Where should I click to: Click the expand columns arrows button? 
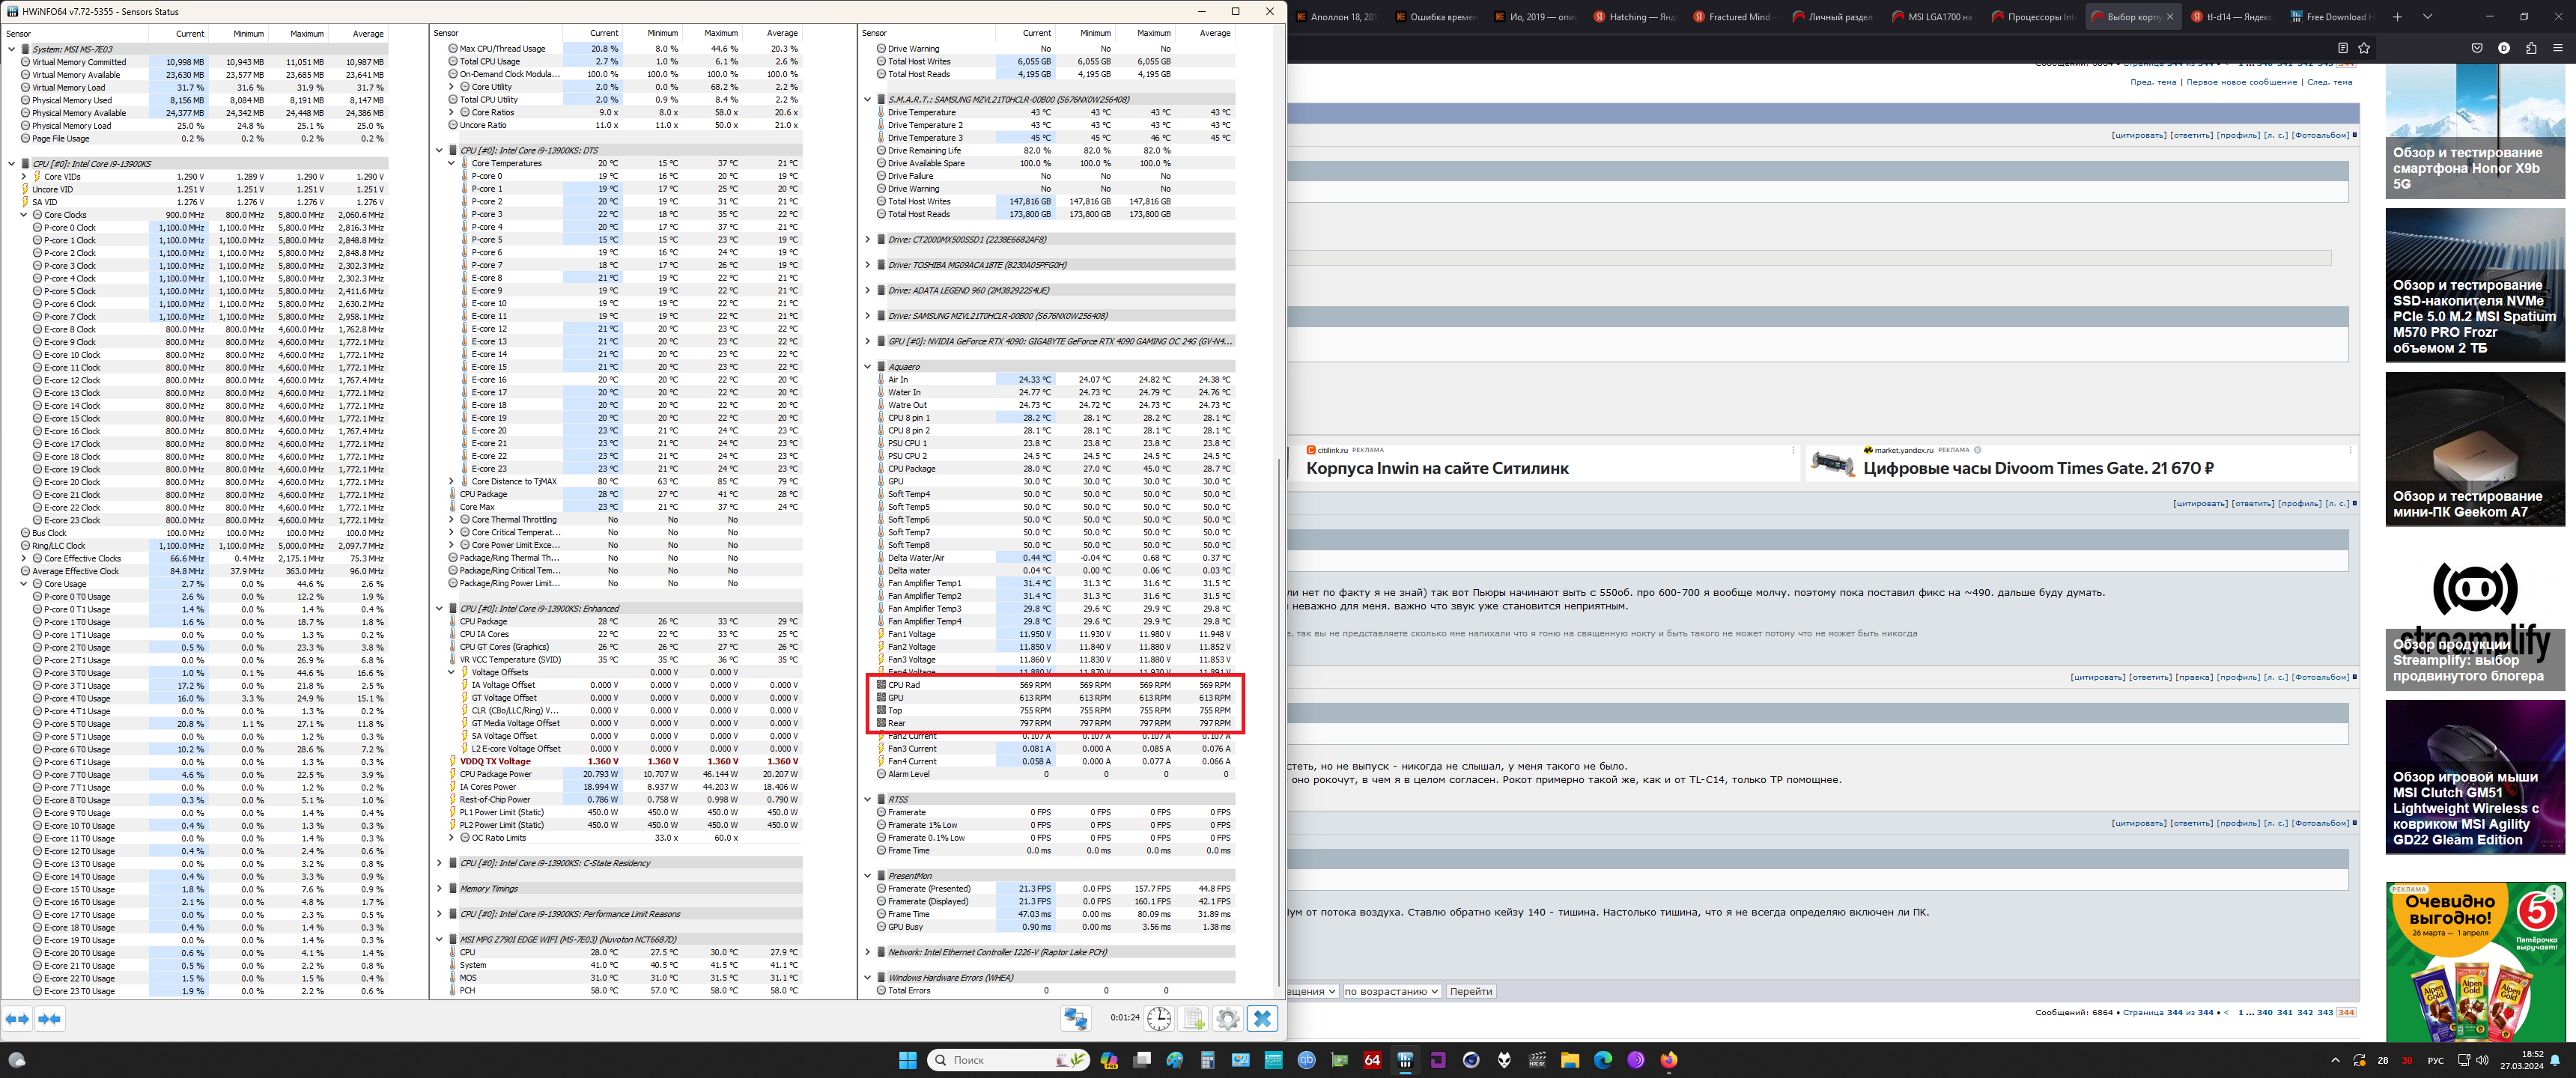click(x=17, y=1018)
